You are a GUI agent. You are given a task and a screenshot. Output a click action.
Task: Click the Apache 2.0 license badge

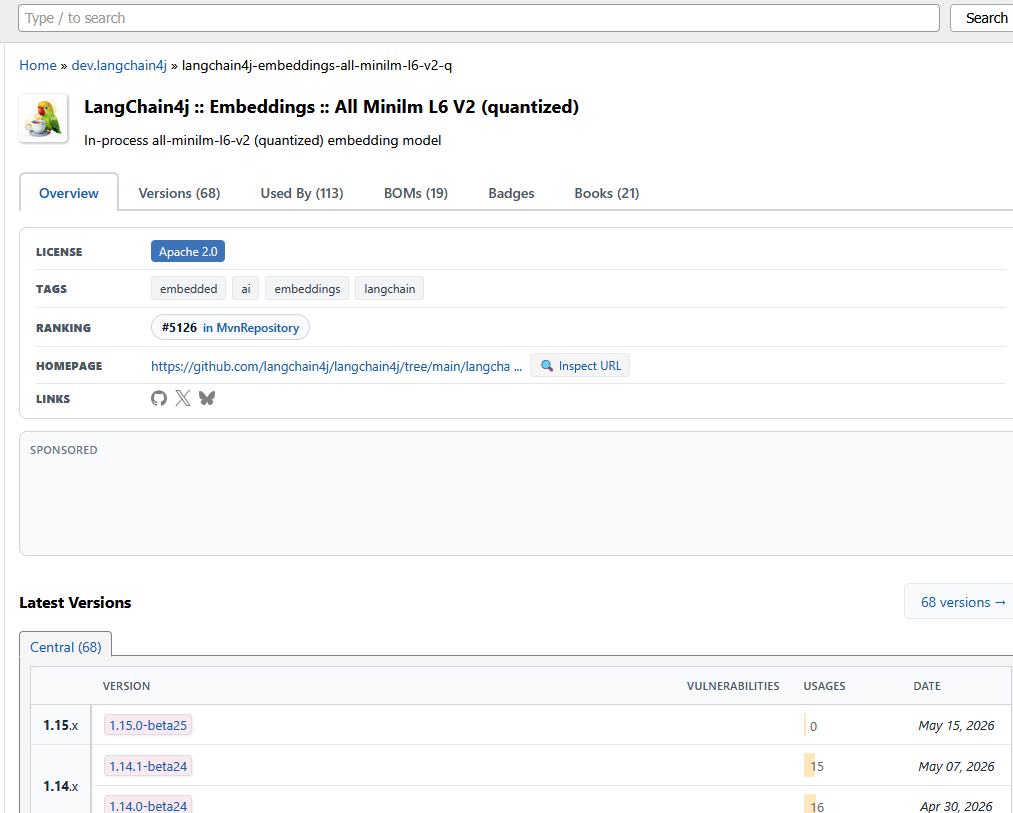coord(188,251)
